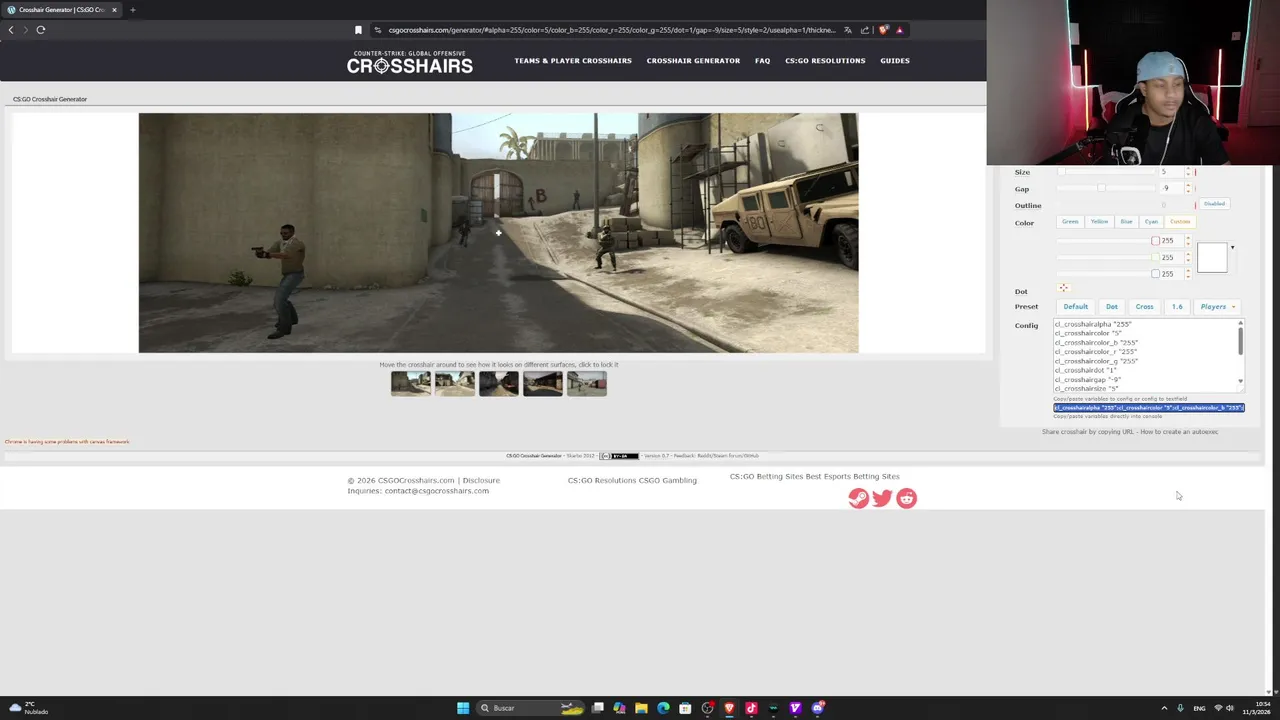Open Steam social icon in footer
The image size is (1280, 720).
point(858,498)
